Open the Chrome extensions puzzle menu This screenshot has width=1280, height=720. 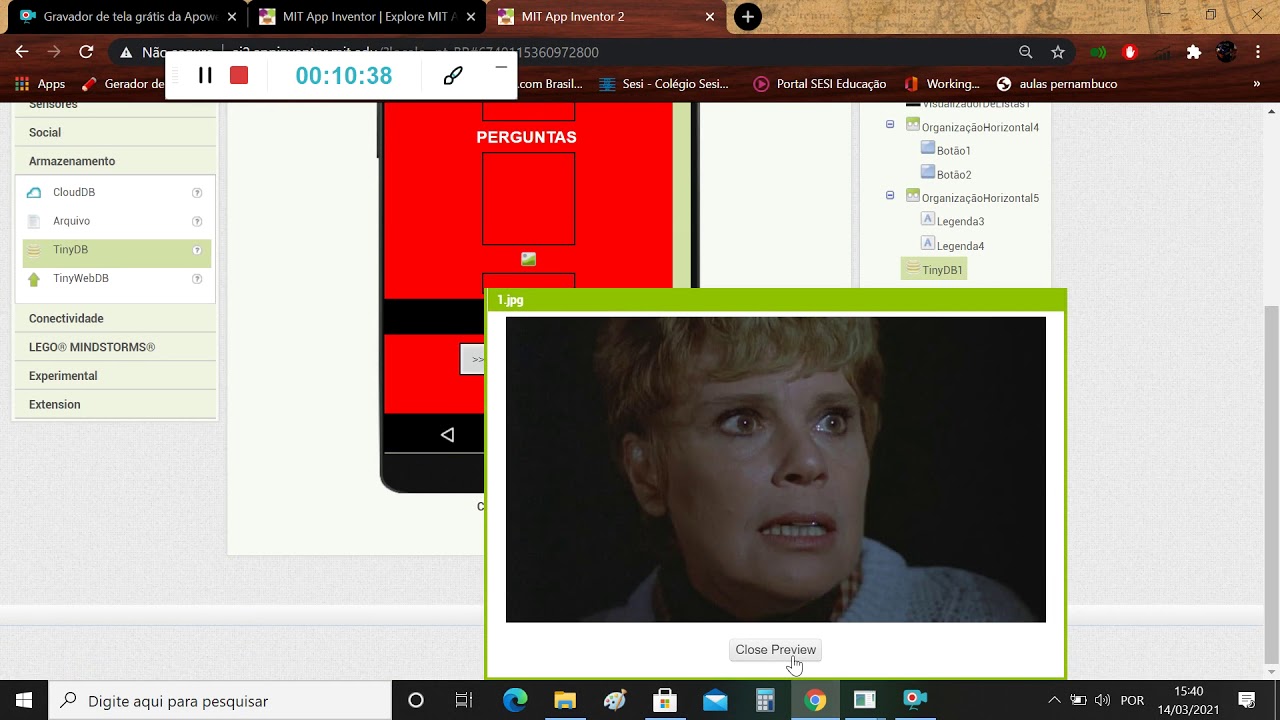(1193, 52)
